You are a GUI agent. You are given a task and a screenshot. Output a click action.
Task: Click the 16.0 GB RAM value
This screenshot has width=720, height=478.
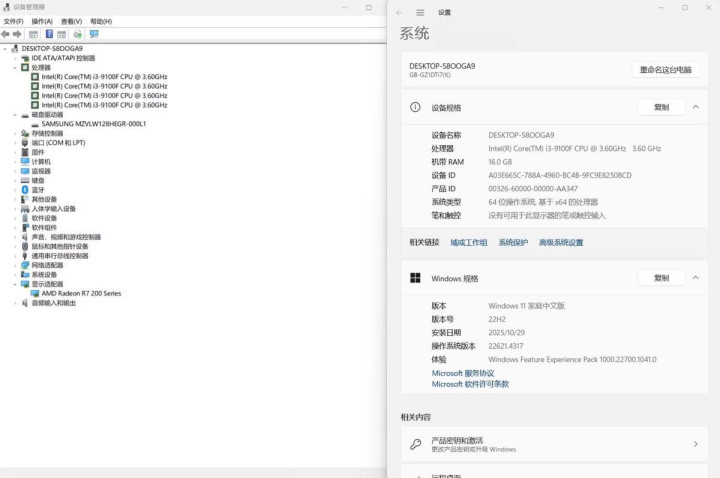[x=500, y=162]
